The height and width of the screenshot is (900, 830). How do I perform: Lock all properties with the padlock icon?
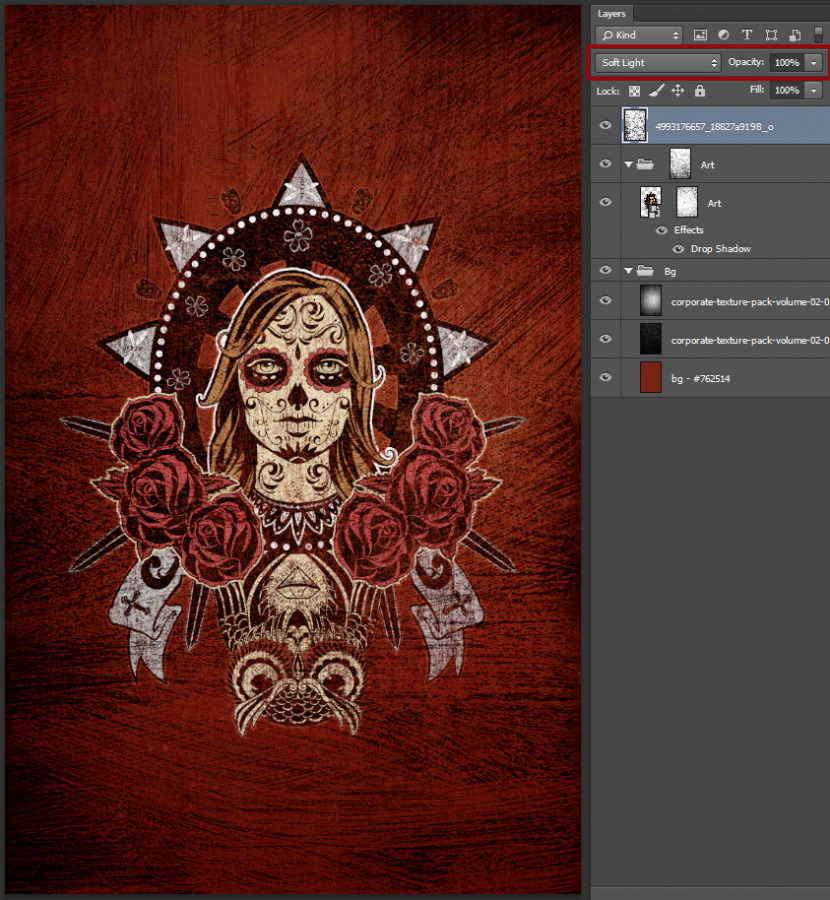coord(700,92)
